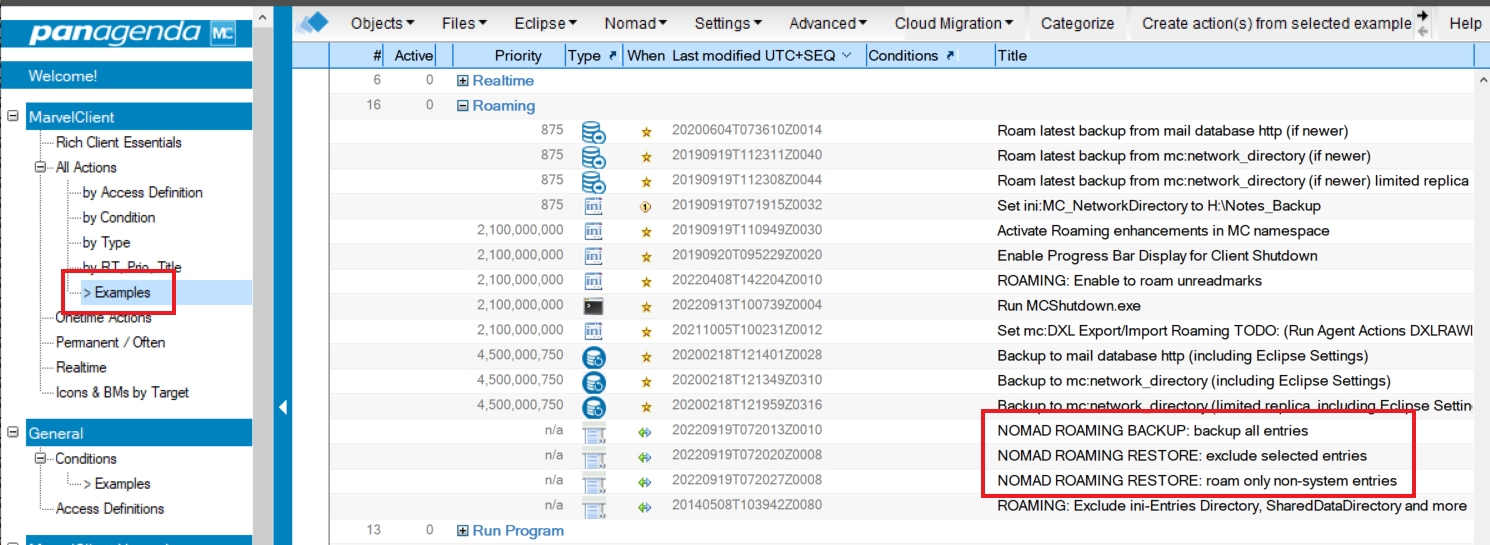
Task: Sort by the Priority column header
Action: point(518,56)
